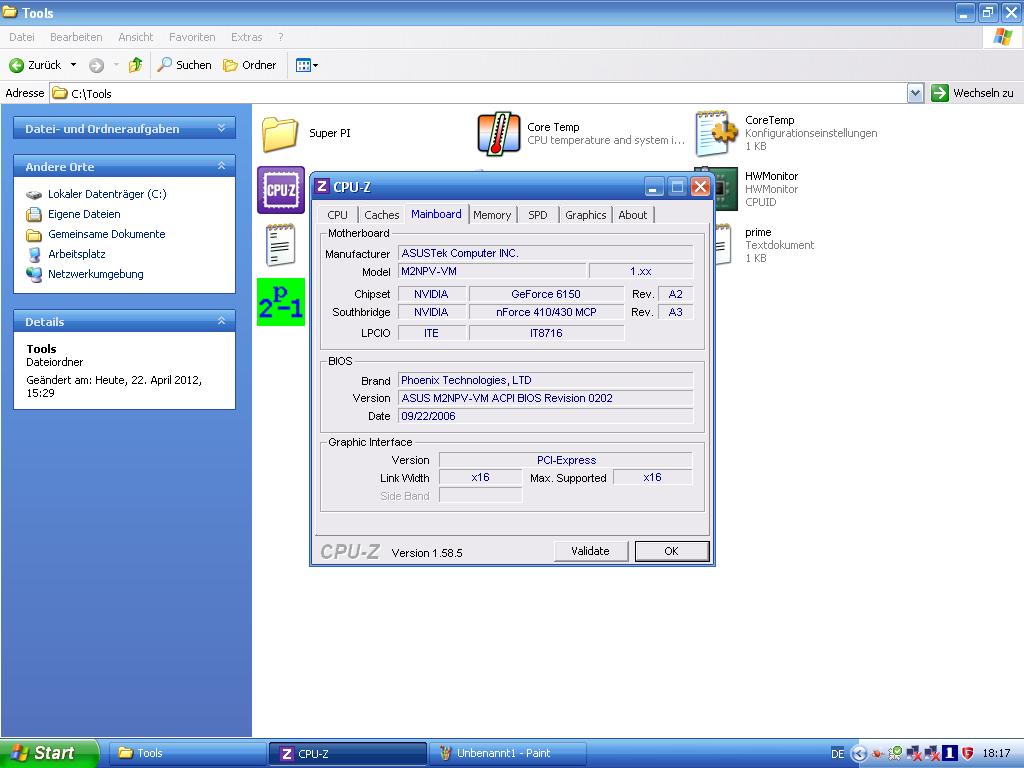The width and height of the screenshot is (1024, 768).
Task: Expand hidden tray icons arrow
Action: (x=859, y=754)
